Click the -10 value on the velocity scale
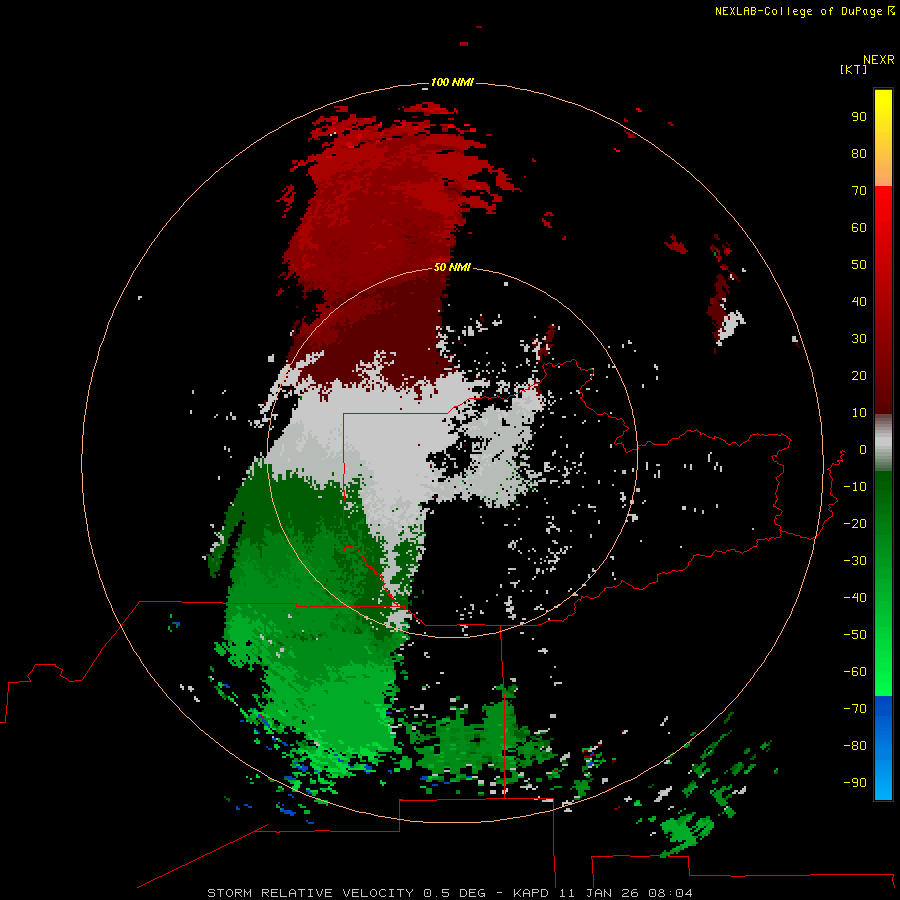Screen dimensions: 900x900 click(855, 487)
